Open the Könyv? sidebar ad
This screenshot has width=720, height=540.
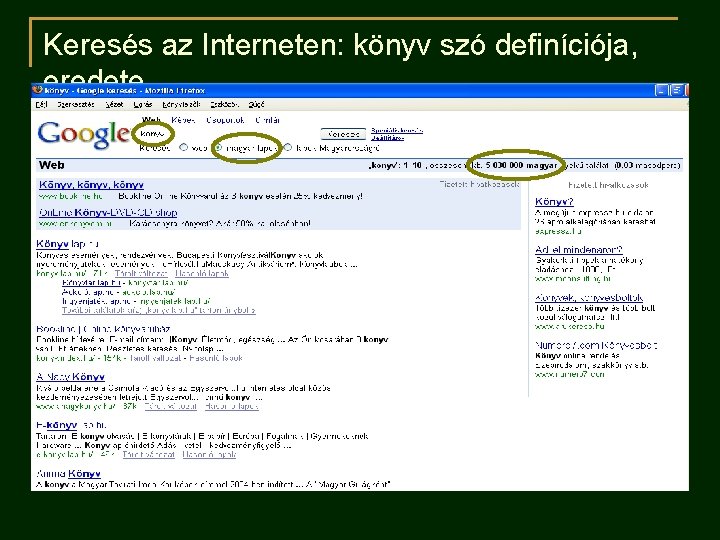(x=554, y=202)
